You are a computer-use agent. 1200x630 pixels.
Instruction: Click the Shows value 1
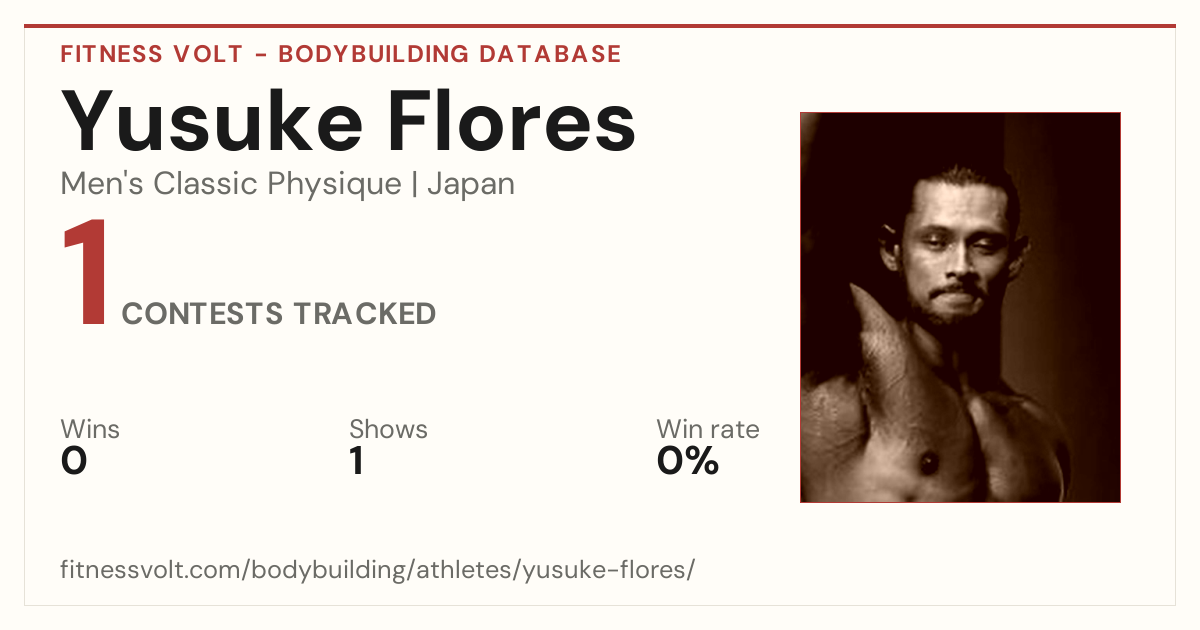(x=357, y=462)
